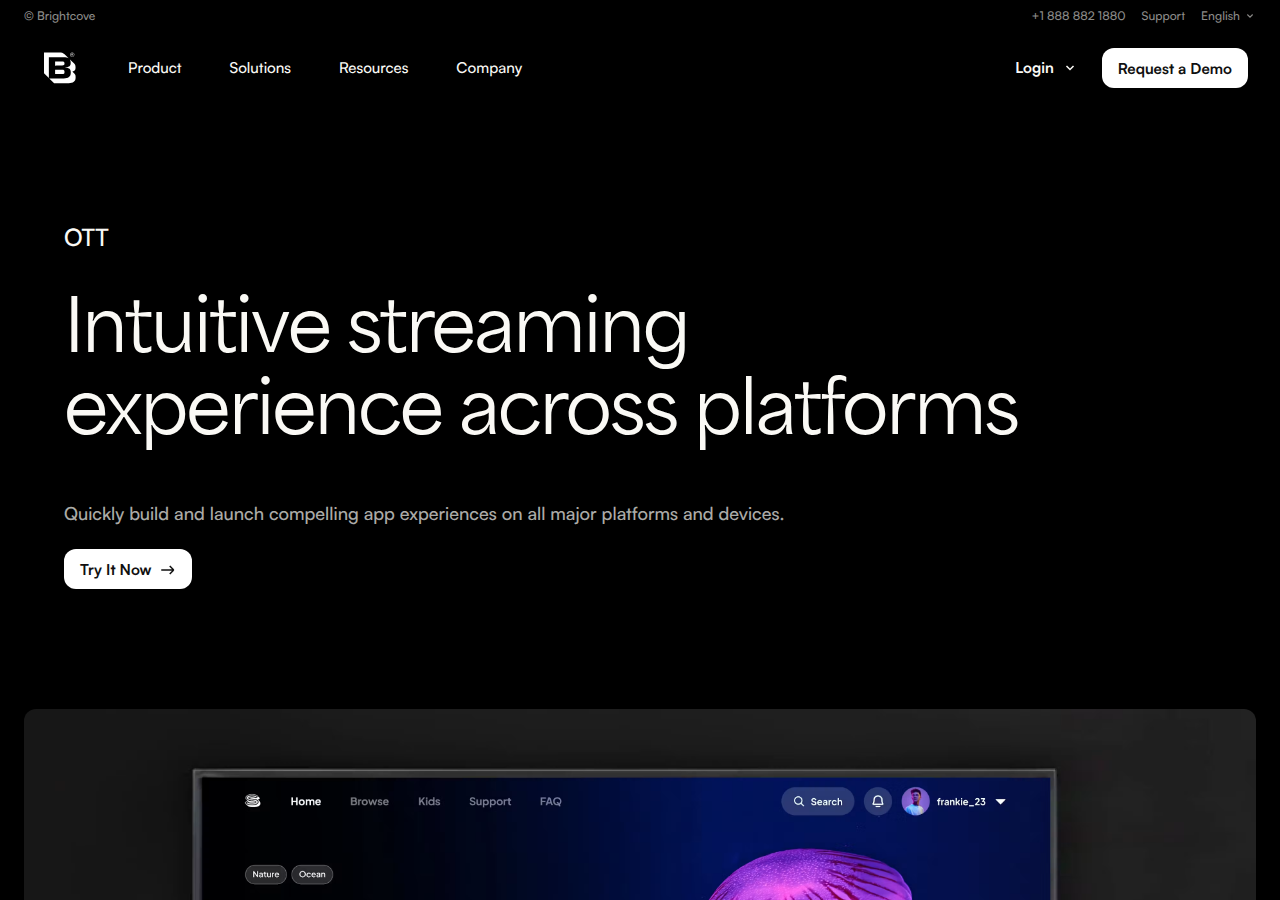Open the Resources menu
This screenshot has height=900, width=1280.
point(373,68)
